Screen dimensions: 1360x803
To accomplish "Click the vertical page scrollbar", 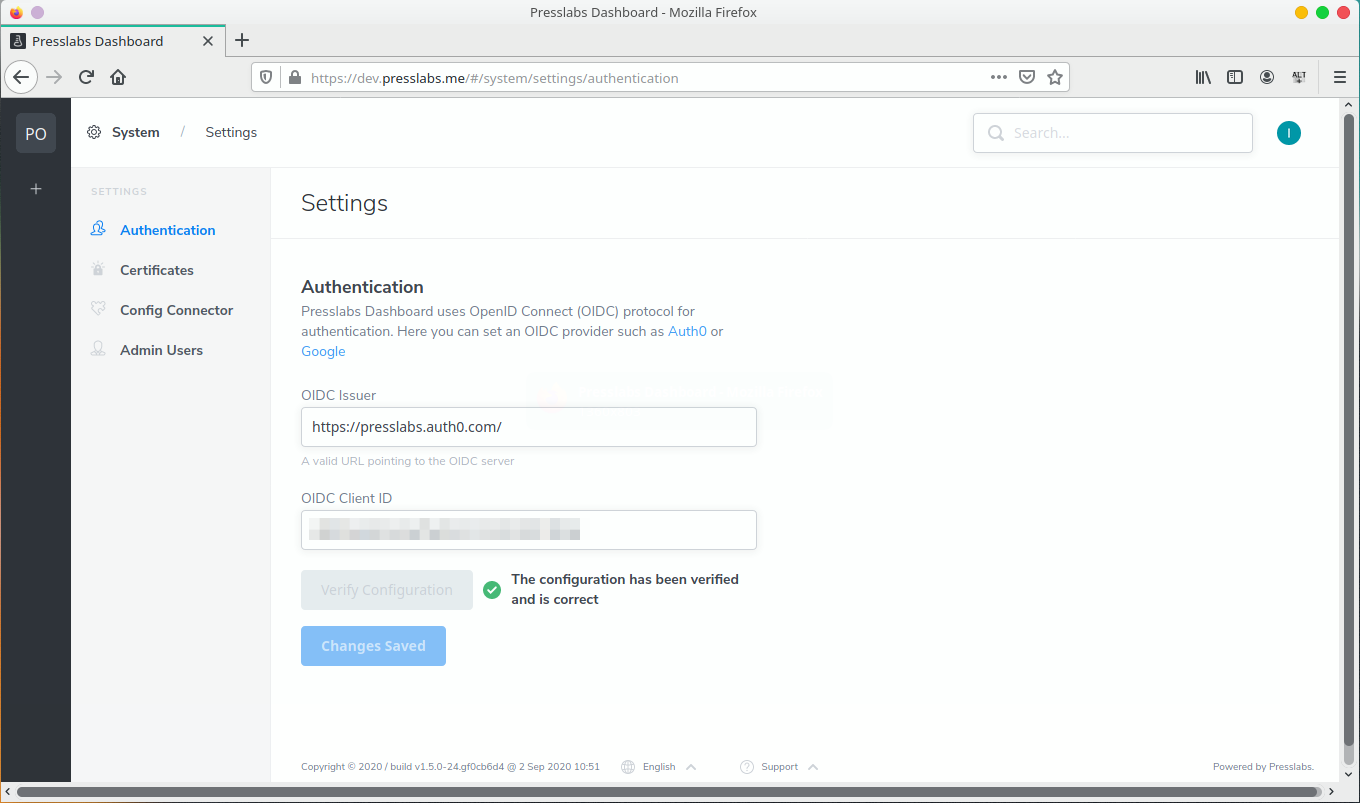I will point(1349,430).
